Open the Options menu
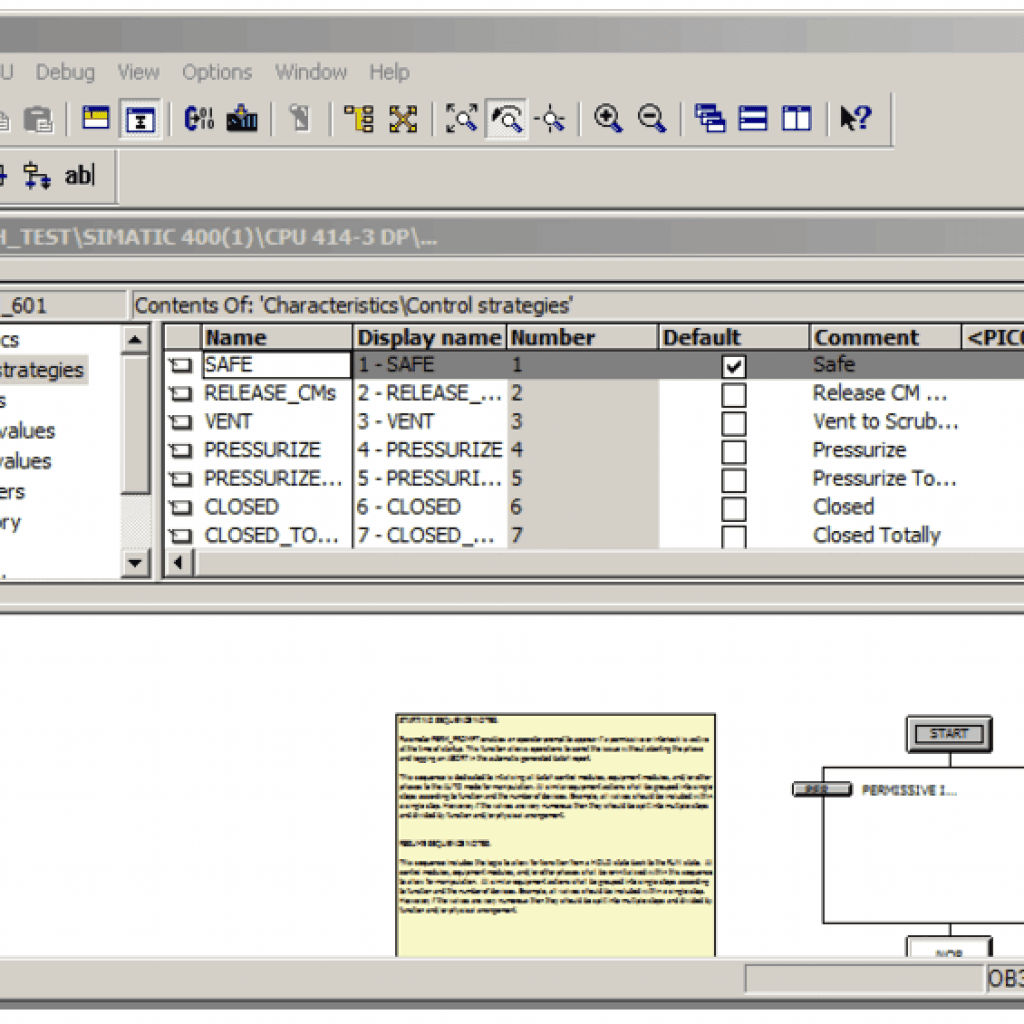Viewport: 1024px width, 1024px height. tap(216, 72)
